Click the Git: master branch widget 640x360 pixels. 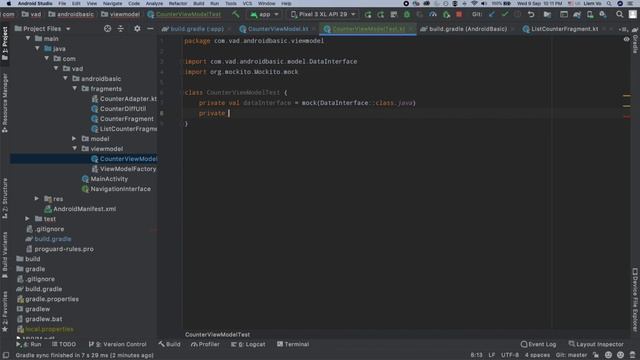pyautogui.click(x=571, y=355)
